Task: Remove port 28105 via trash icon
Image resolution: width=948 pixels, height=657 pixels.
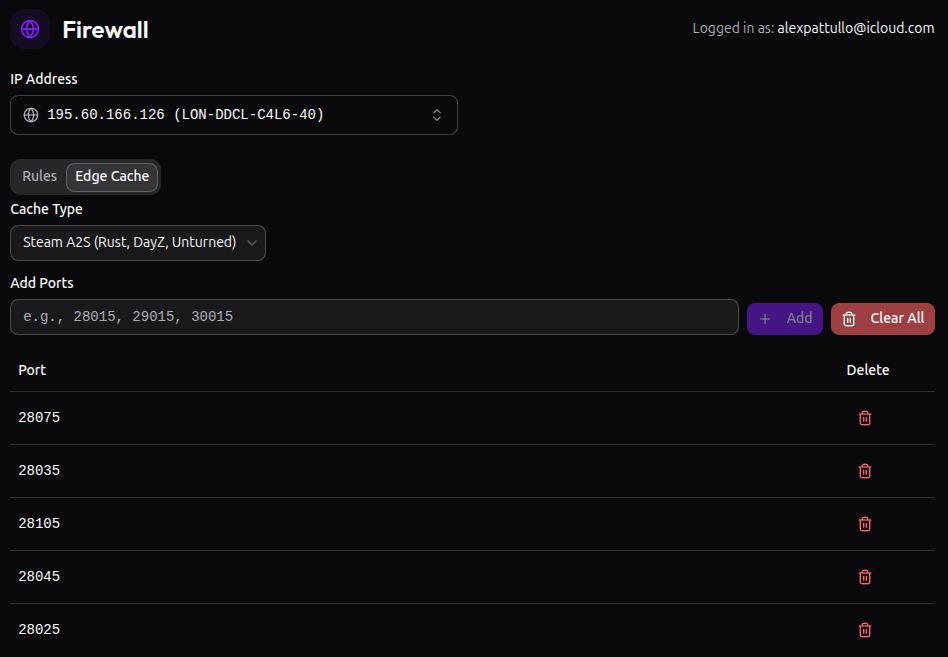Action: coord(865,524)
